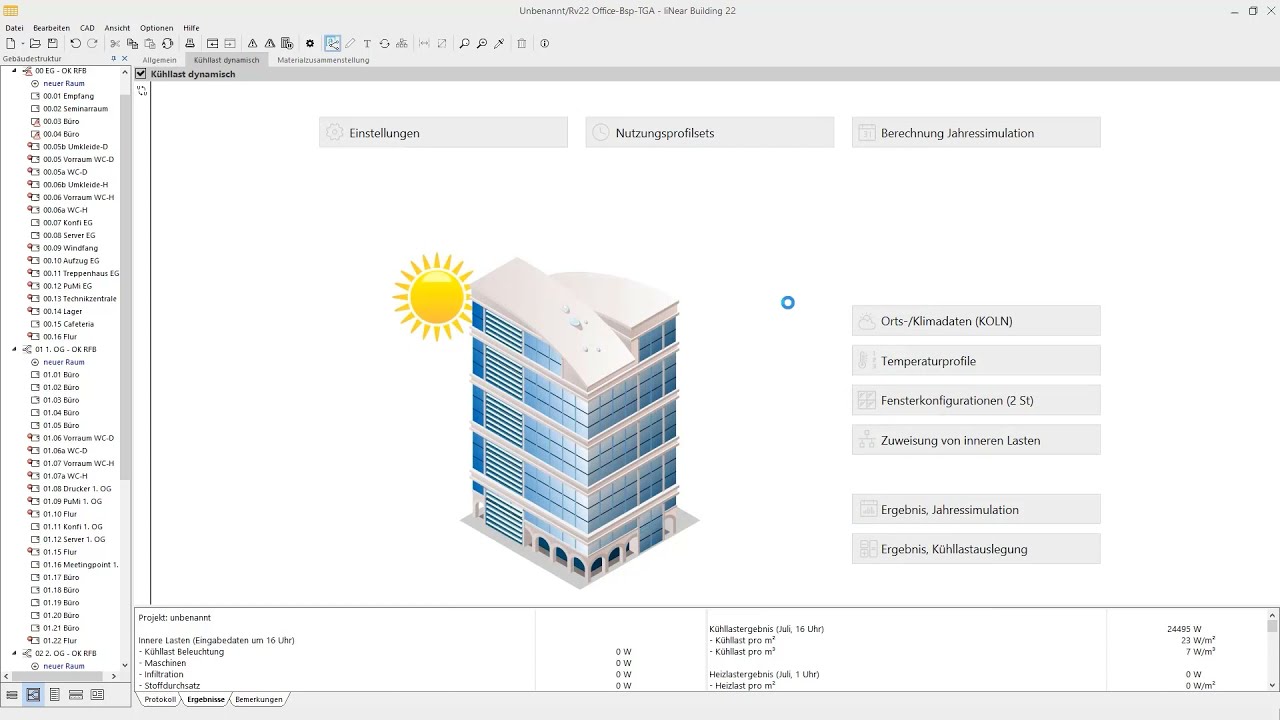Click neuer Raum under 01 1. OG
The height and width of the screenshot is (720, 1280).
[x=64, y=362]
